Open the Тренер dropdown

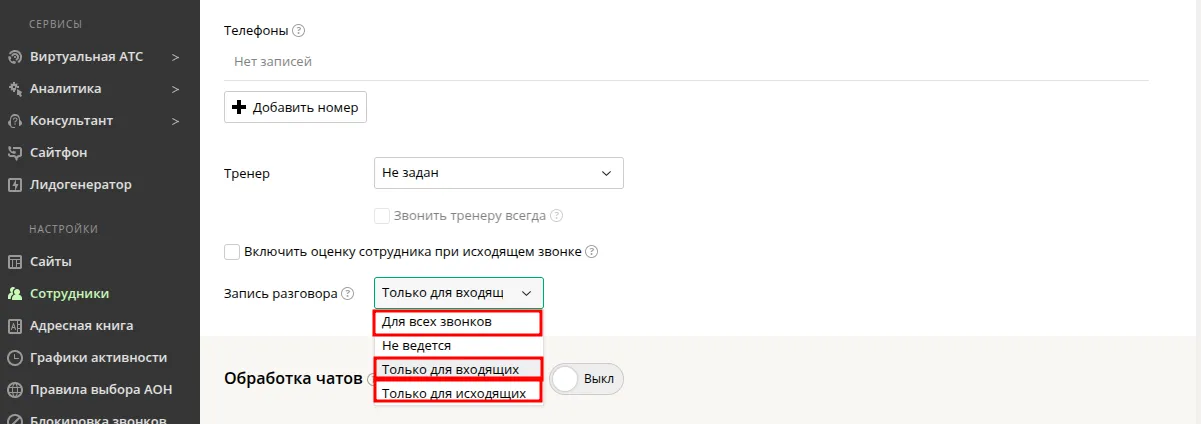pos(498,173)
